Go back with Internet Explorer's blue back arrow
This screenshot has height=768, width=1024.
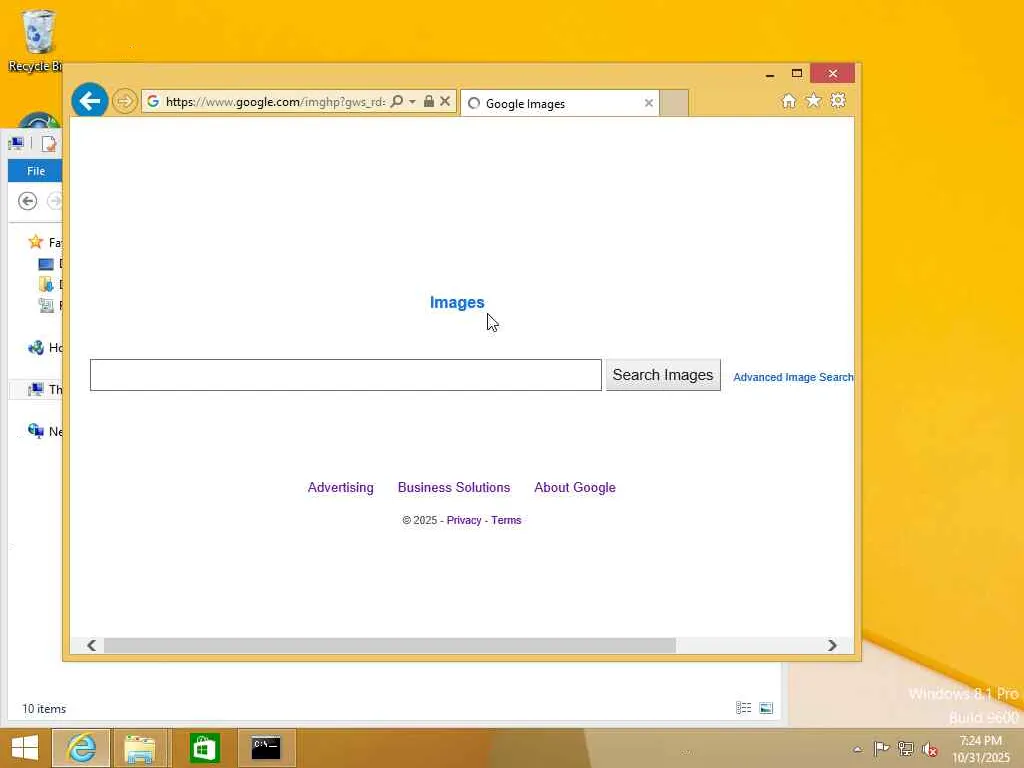[89, 101]
